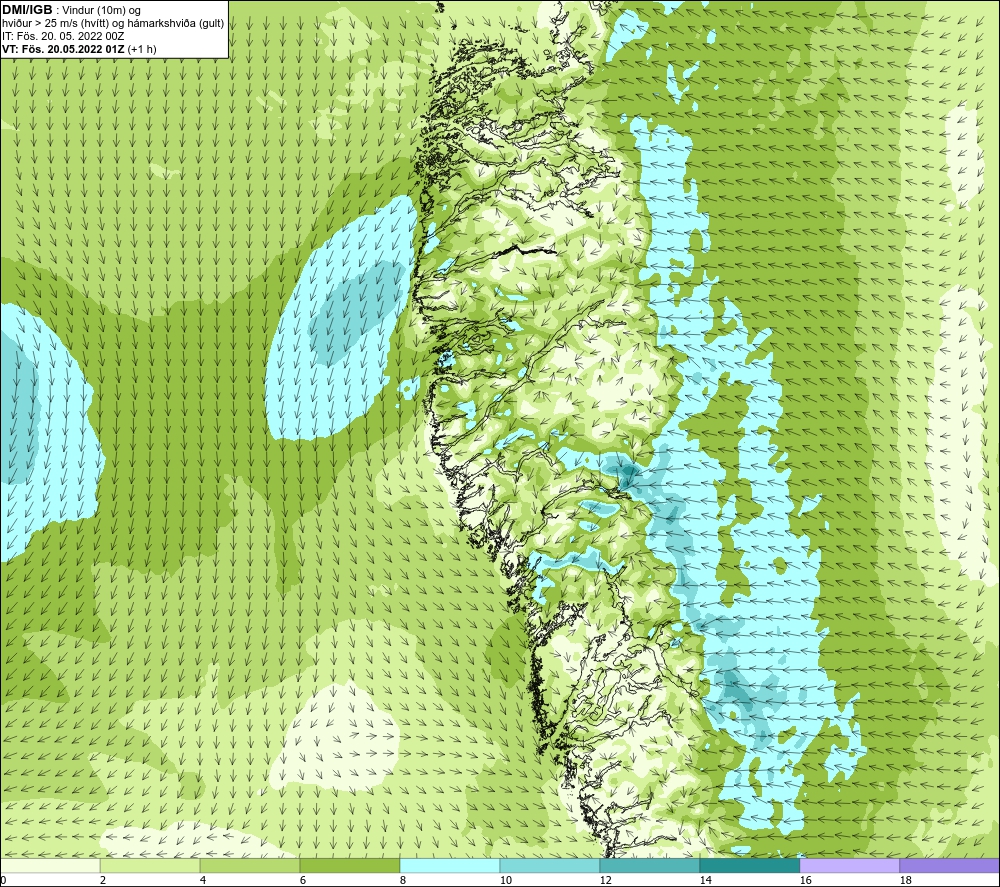1000x887 pixels.
Task: Click the 'DMI/IGB' title text
Action: tap(27, 10)
